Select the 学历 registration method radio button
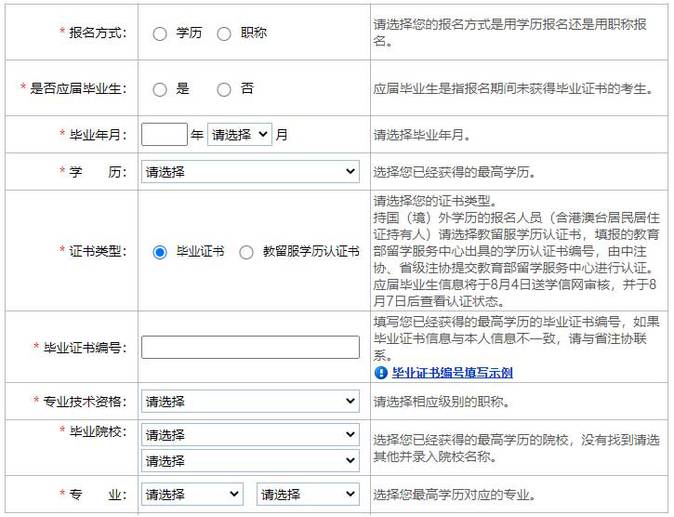This screenshot has height=517, width=674. 160,34
